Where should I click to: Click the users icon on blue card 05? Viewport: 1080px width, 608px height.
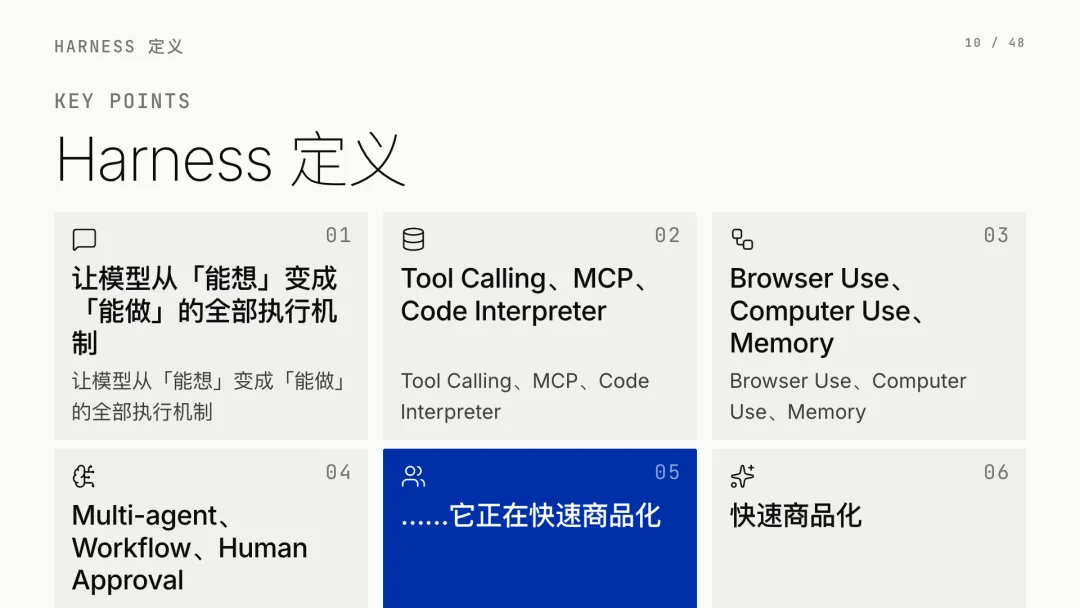coord(413,476)
